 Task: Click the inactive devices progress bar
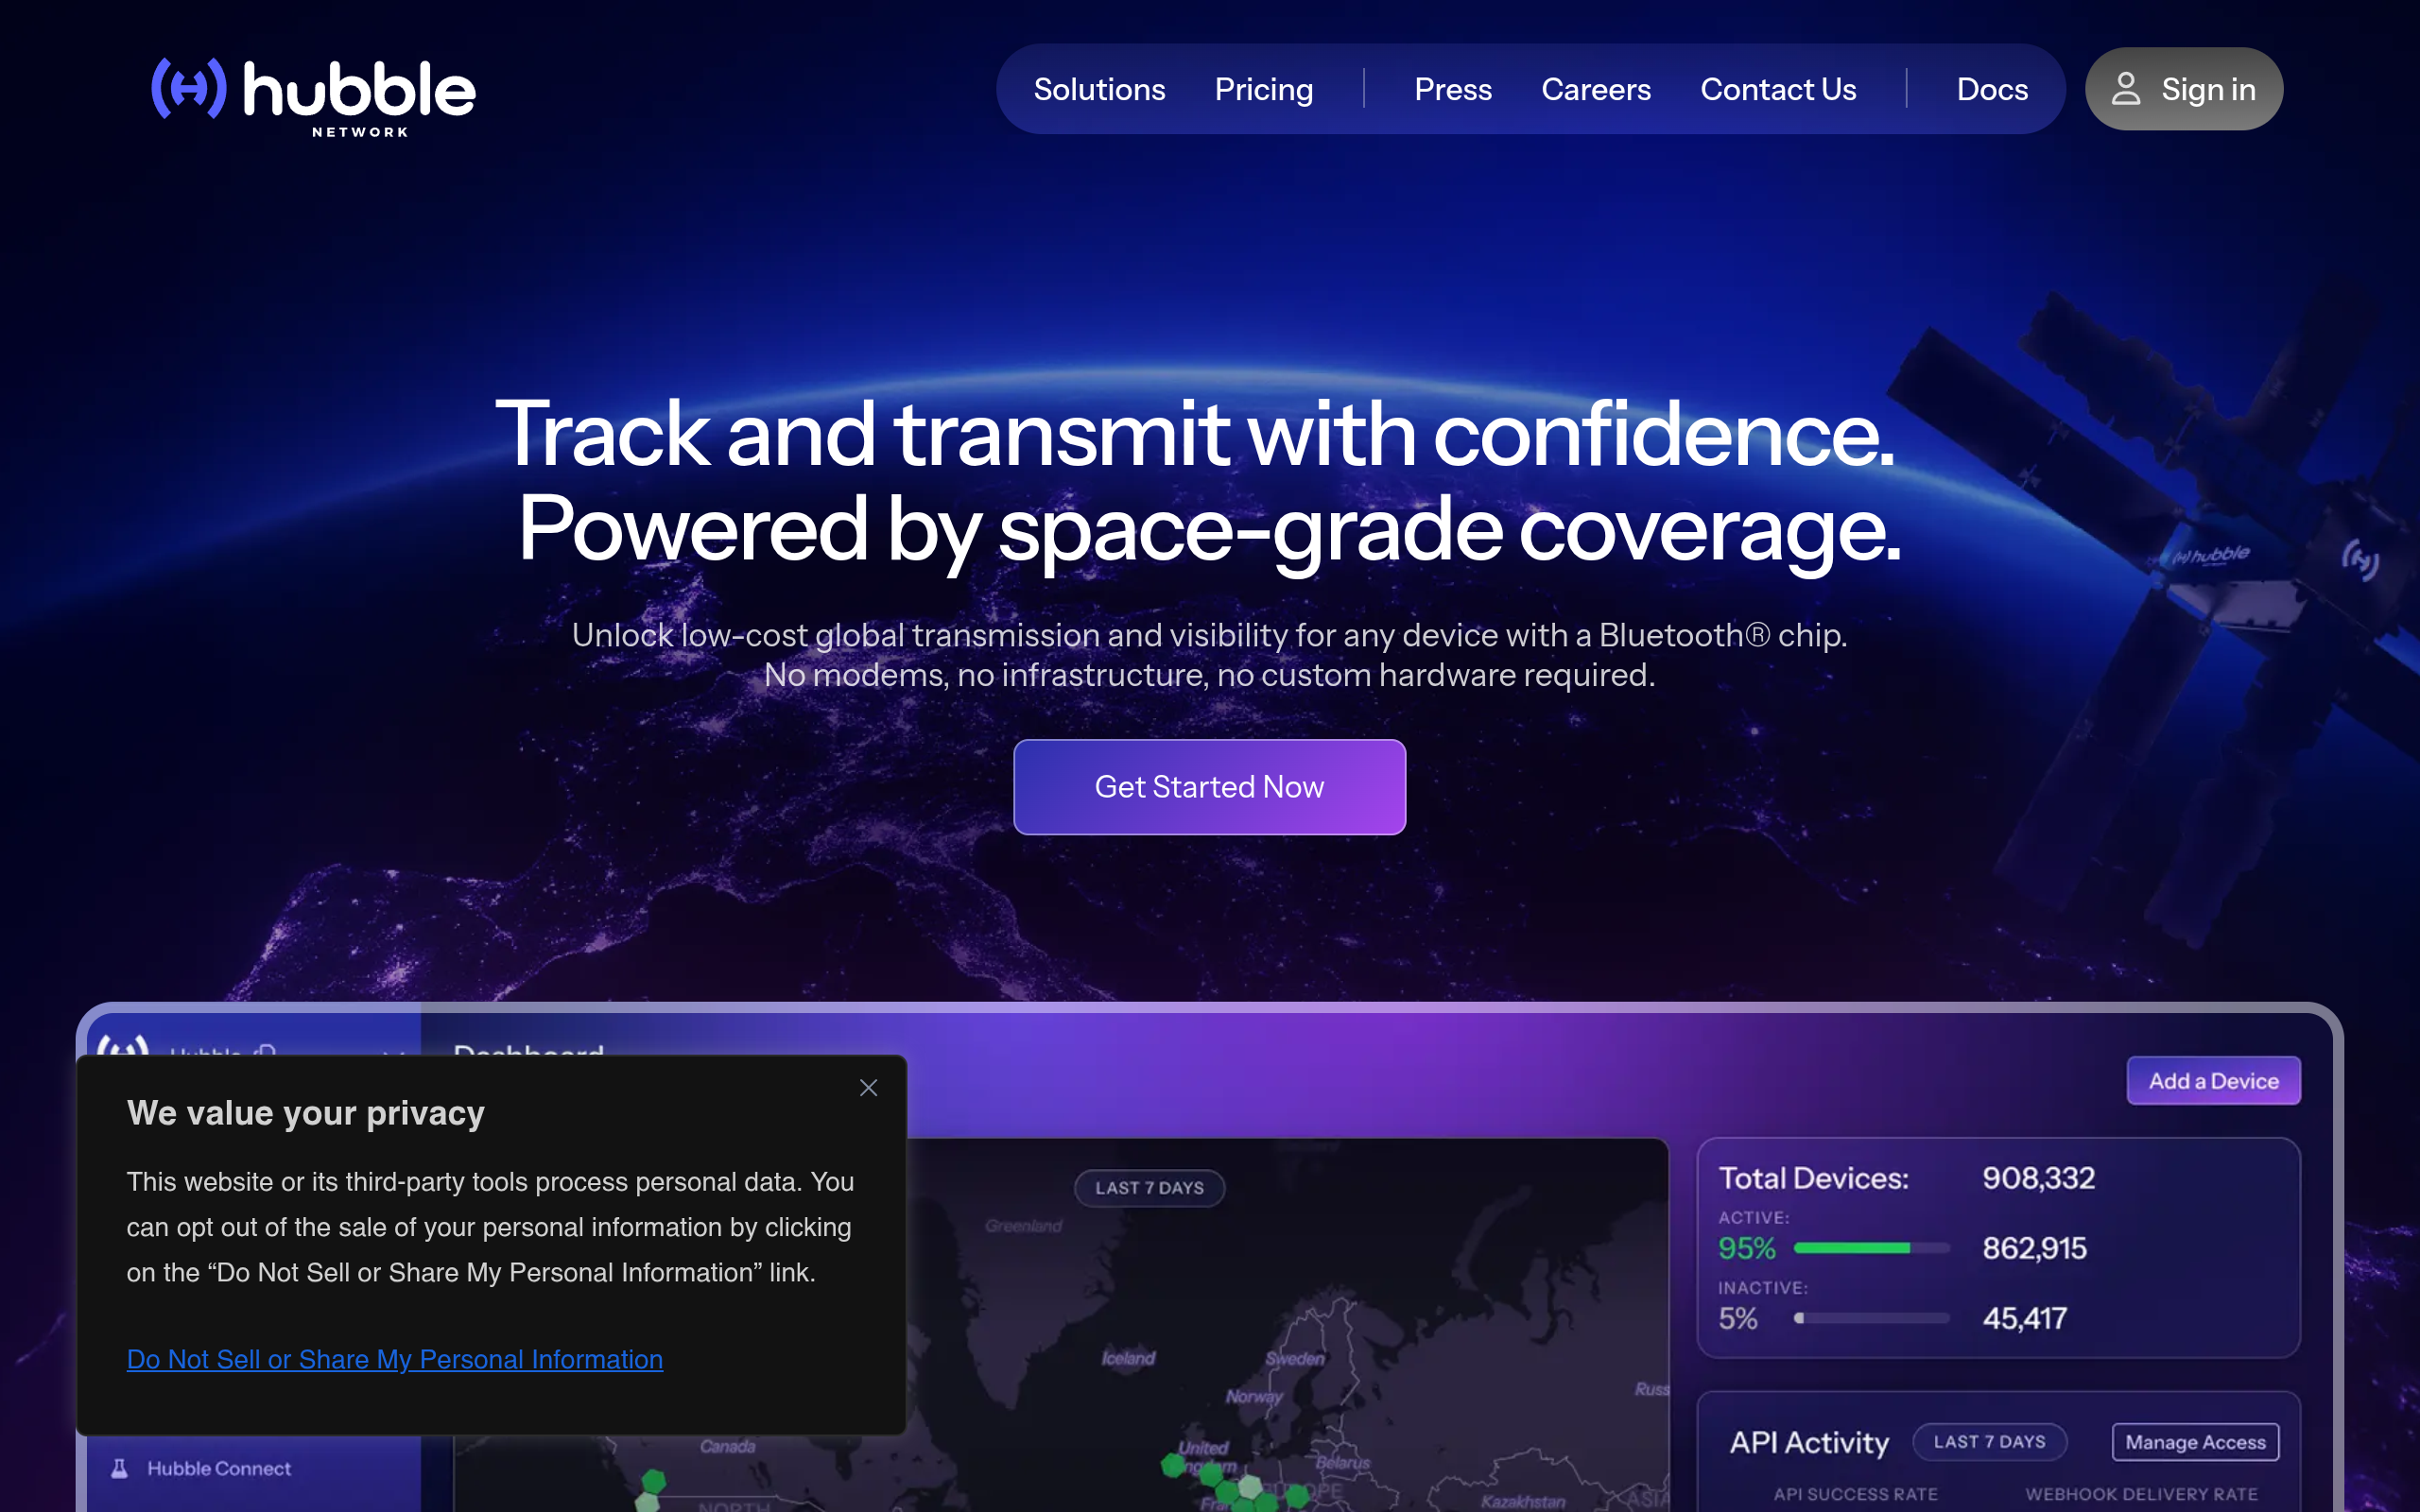(1872, 1318)
